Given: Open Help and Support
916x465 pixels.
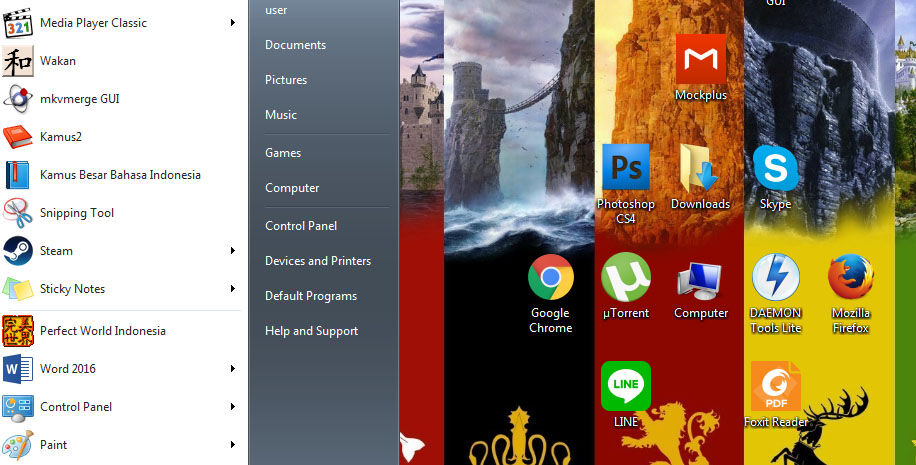Looking at the screenshot, I should pos(311,331).
